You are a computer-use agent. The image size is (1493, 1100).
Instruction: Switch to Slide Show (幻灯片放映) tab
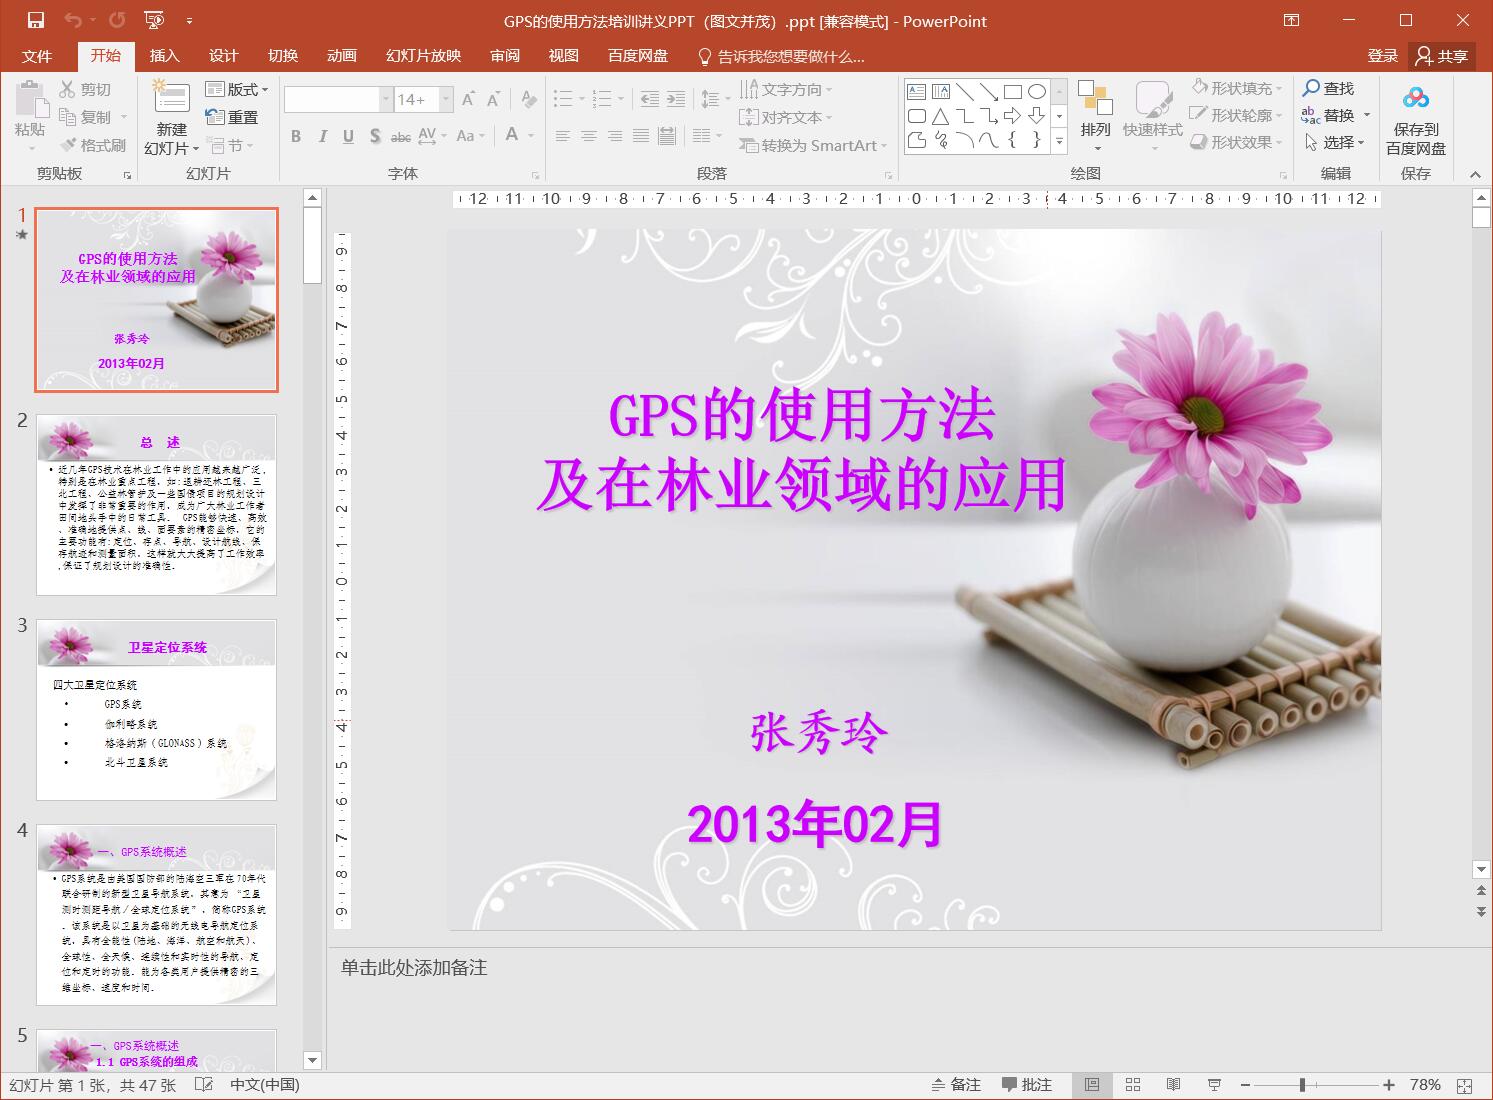pos(423,56)
